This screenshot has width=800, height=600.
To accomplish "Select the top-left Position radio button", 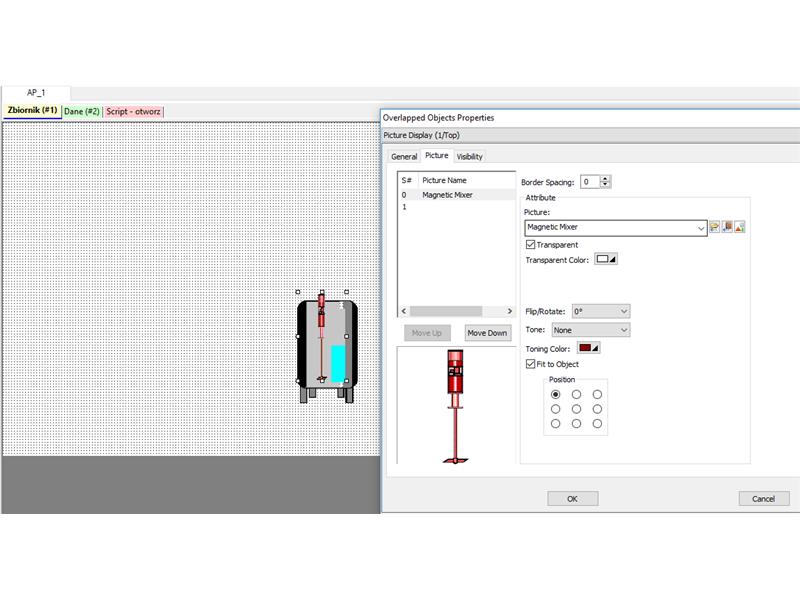I will point(556,394).
